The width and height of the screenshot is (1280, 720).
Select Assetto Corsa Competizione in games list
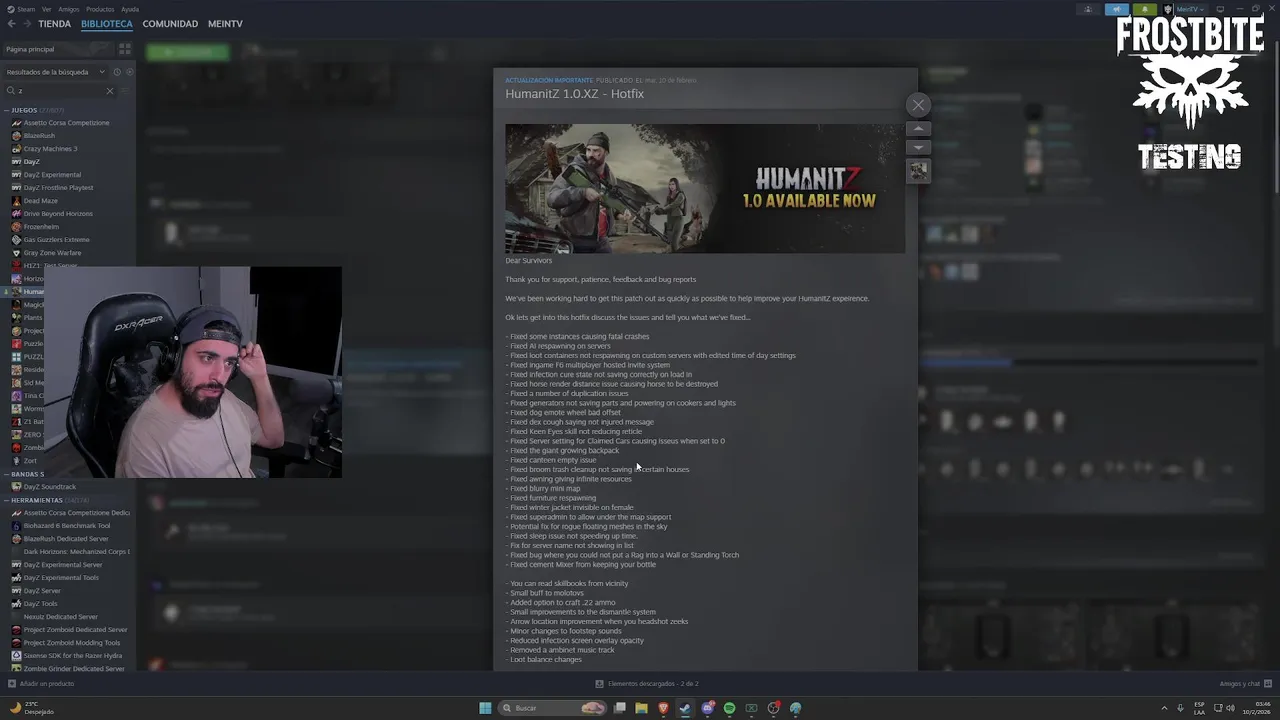pos(66,123)
